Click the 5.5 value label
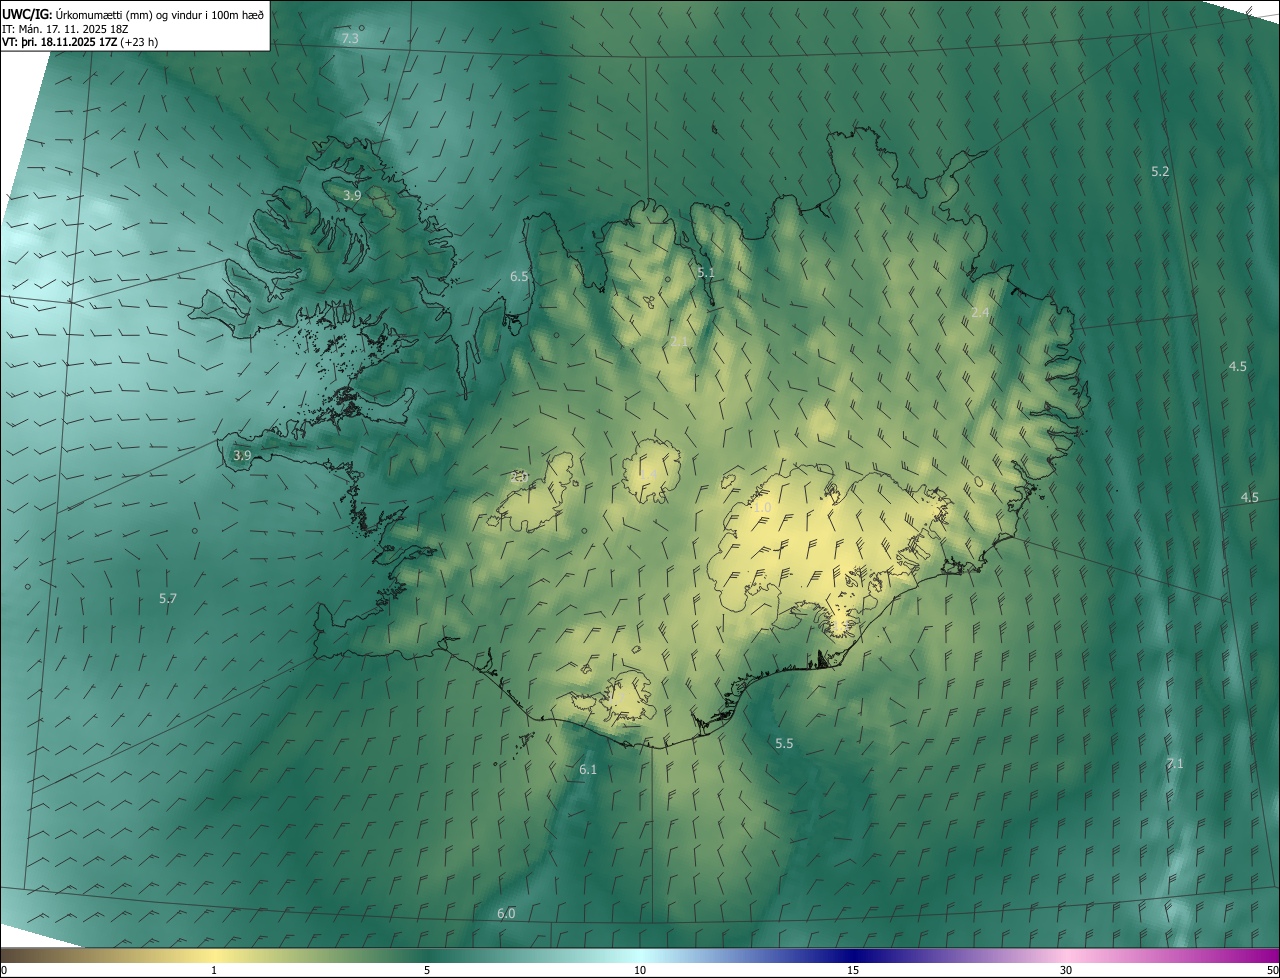 [784, 743]
